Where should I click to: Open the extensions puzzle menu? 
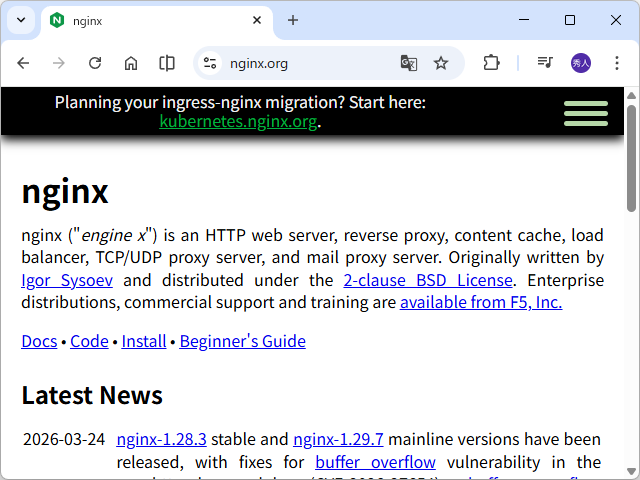pos(491,63)
